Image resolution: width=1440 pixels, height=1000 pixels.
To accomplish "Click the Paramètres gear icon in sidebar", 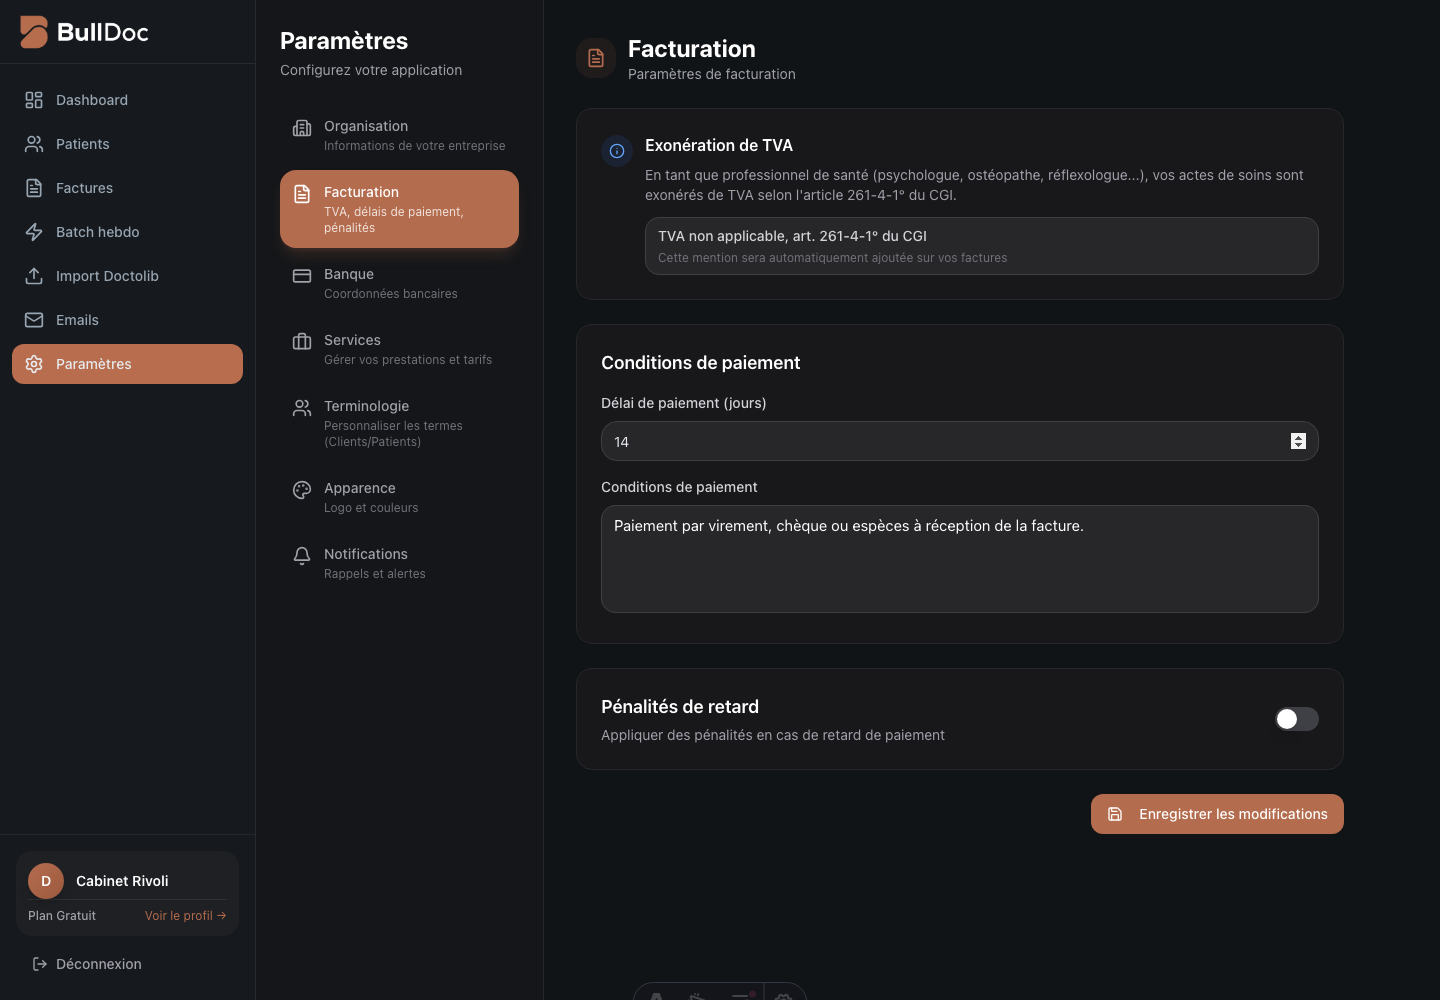I will 34,364.
